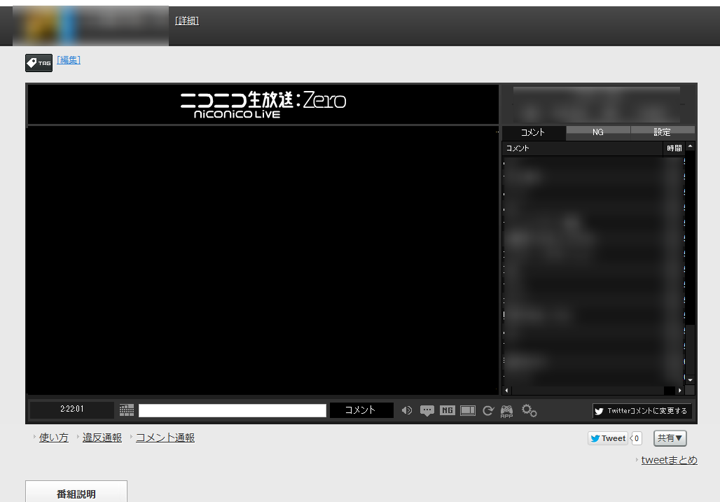This screenshot has width=720, height=502.
Task: Click Twitterコメントに変更する button
Action: point(642,411)
